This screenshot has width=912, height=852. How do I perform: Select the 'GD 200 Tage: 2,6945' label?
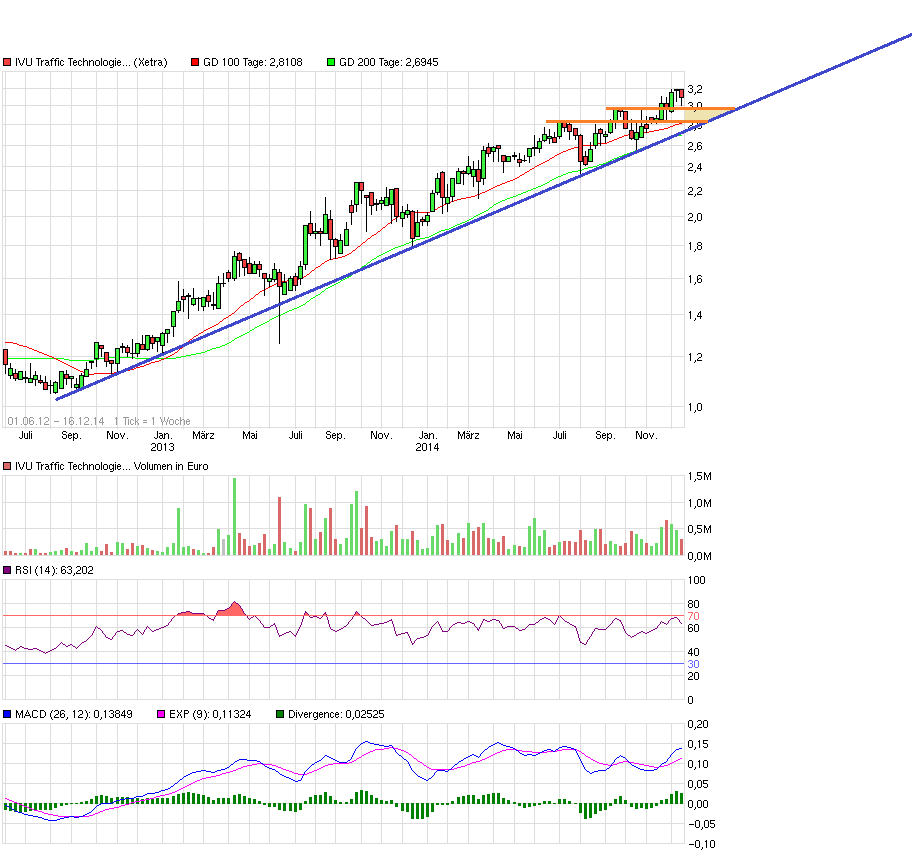[x=389, y=62]
